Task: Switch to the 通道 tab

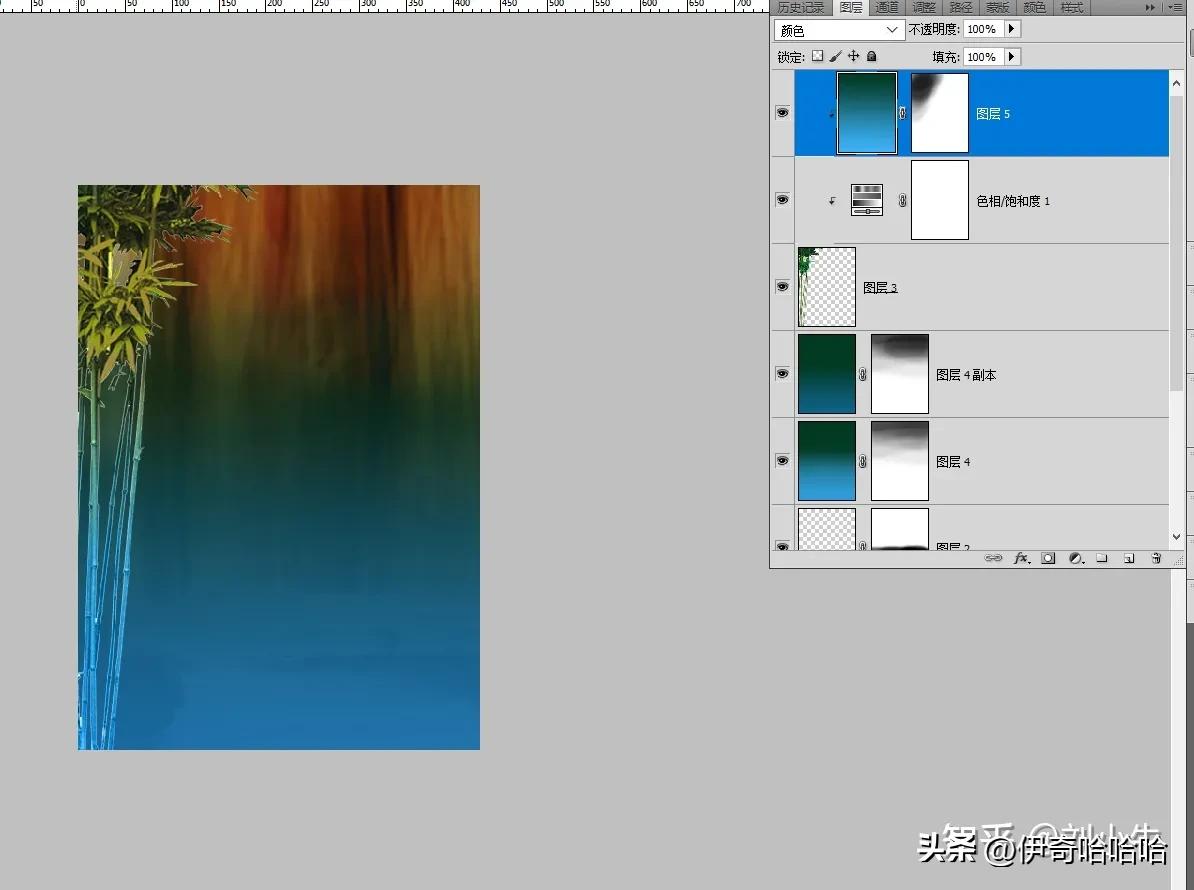Action: 887,7
